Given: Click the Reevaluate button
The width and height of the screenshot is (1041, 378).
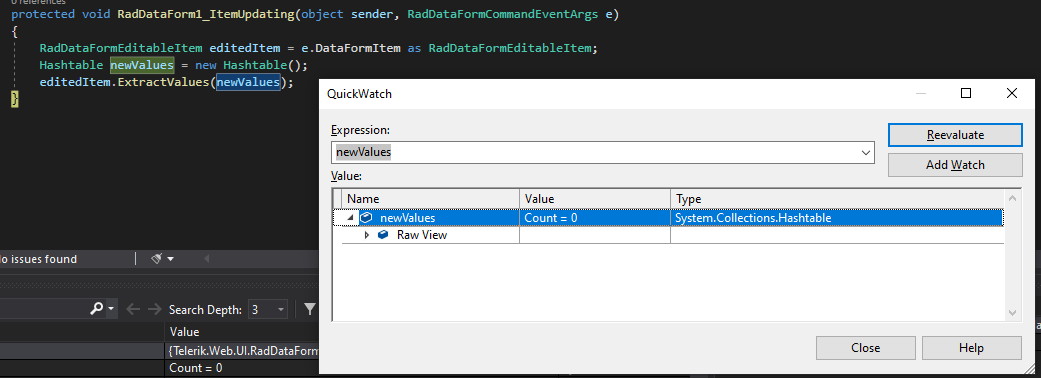Looking at the screenshot, I should (x=955, y=135).
